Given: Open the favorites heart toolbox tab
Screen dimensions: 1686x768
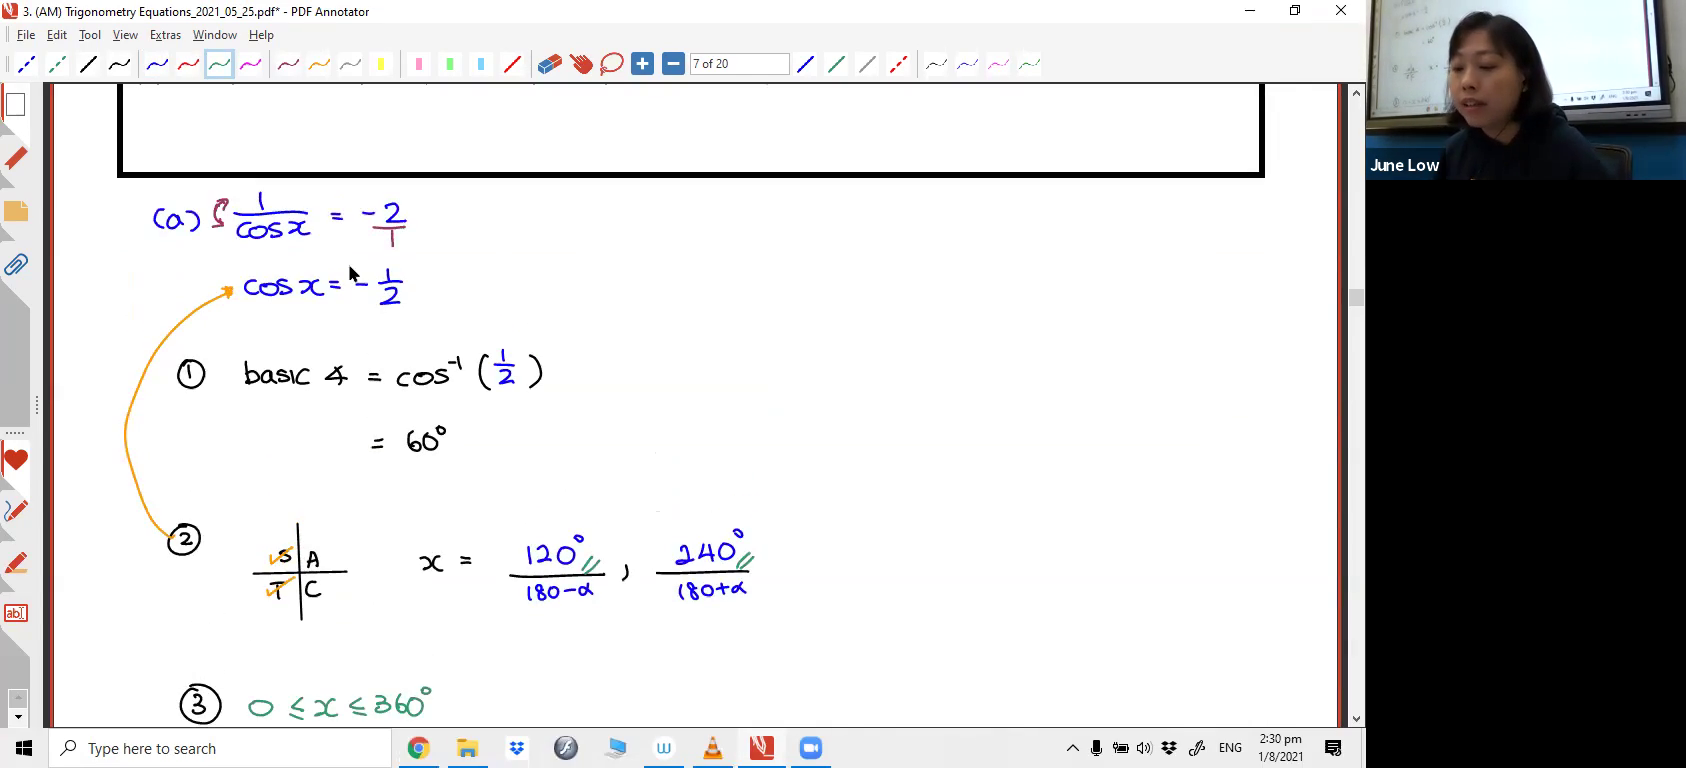Looking at the screenshot, I should 15,461.
